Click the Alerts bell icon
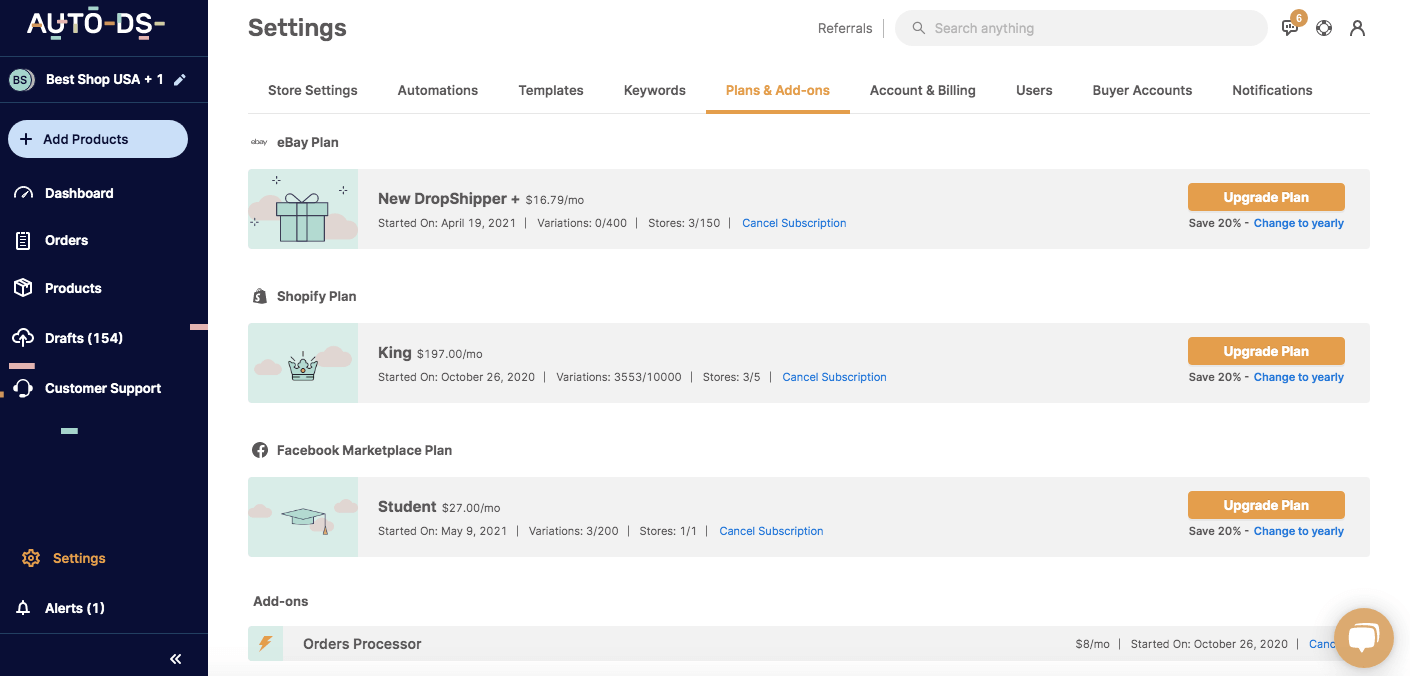The image size is (1410, 676). (24, 608)
